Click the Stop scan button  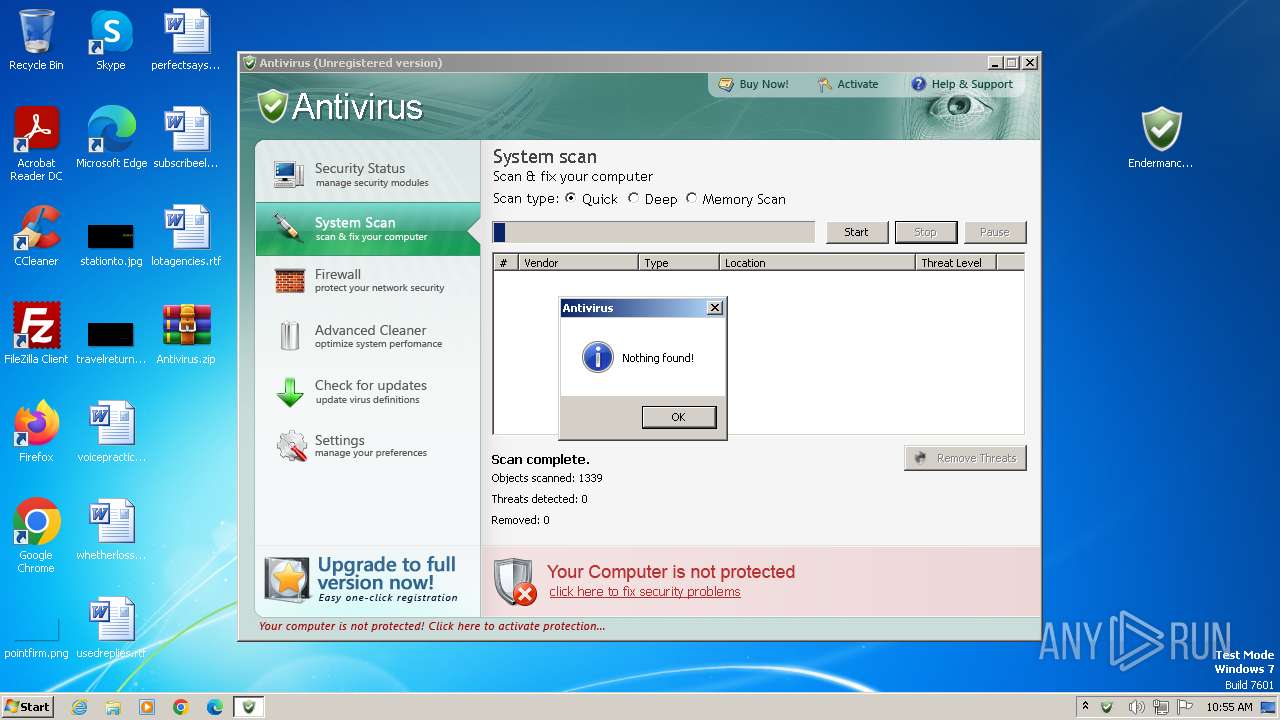925,232
